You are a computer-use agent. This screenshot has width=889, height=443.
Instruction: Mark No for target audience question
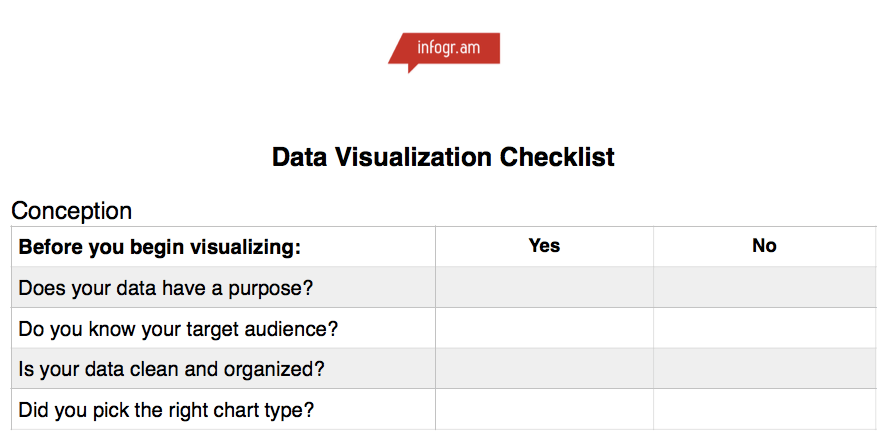coord(765,328)
